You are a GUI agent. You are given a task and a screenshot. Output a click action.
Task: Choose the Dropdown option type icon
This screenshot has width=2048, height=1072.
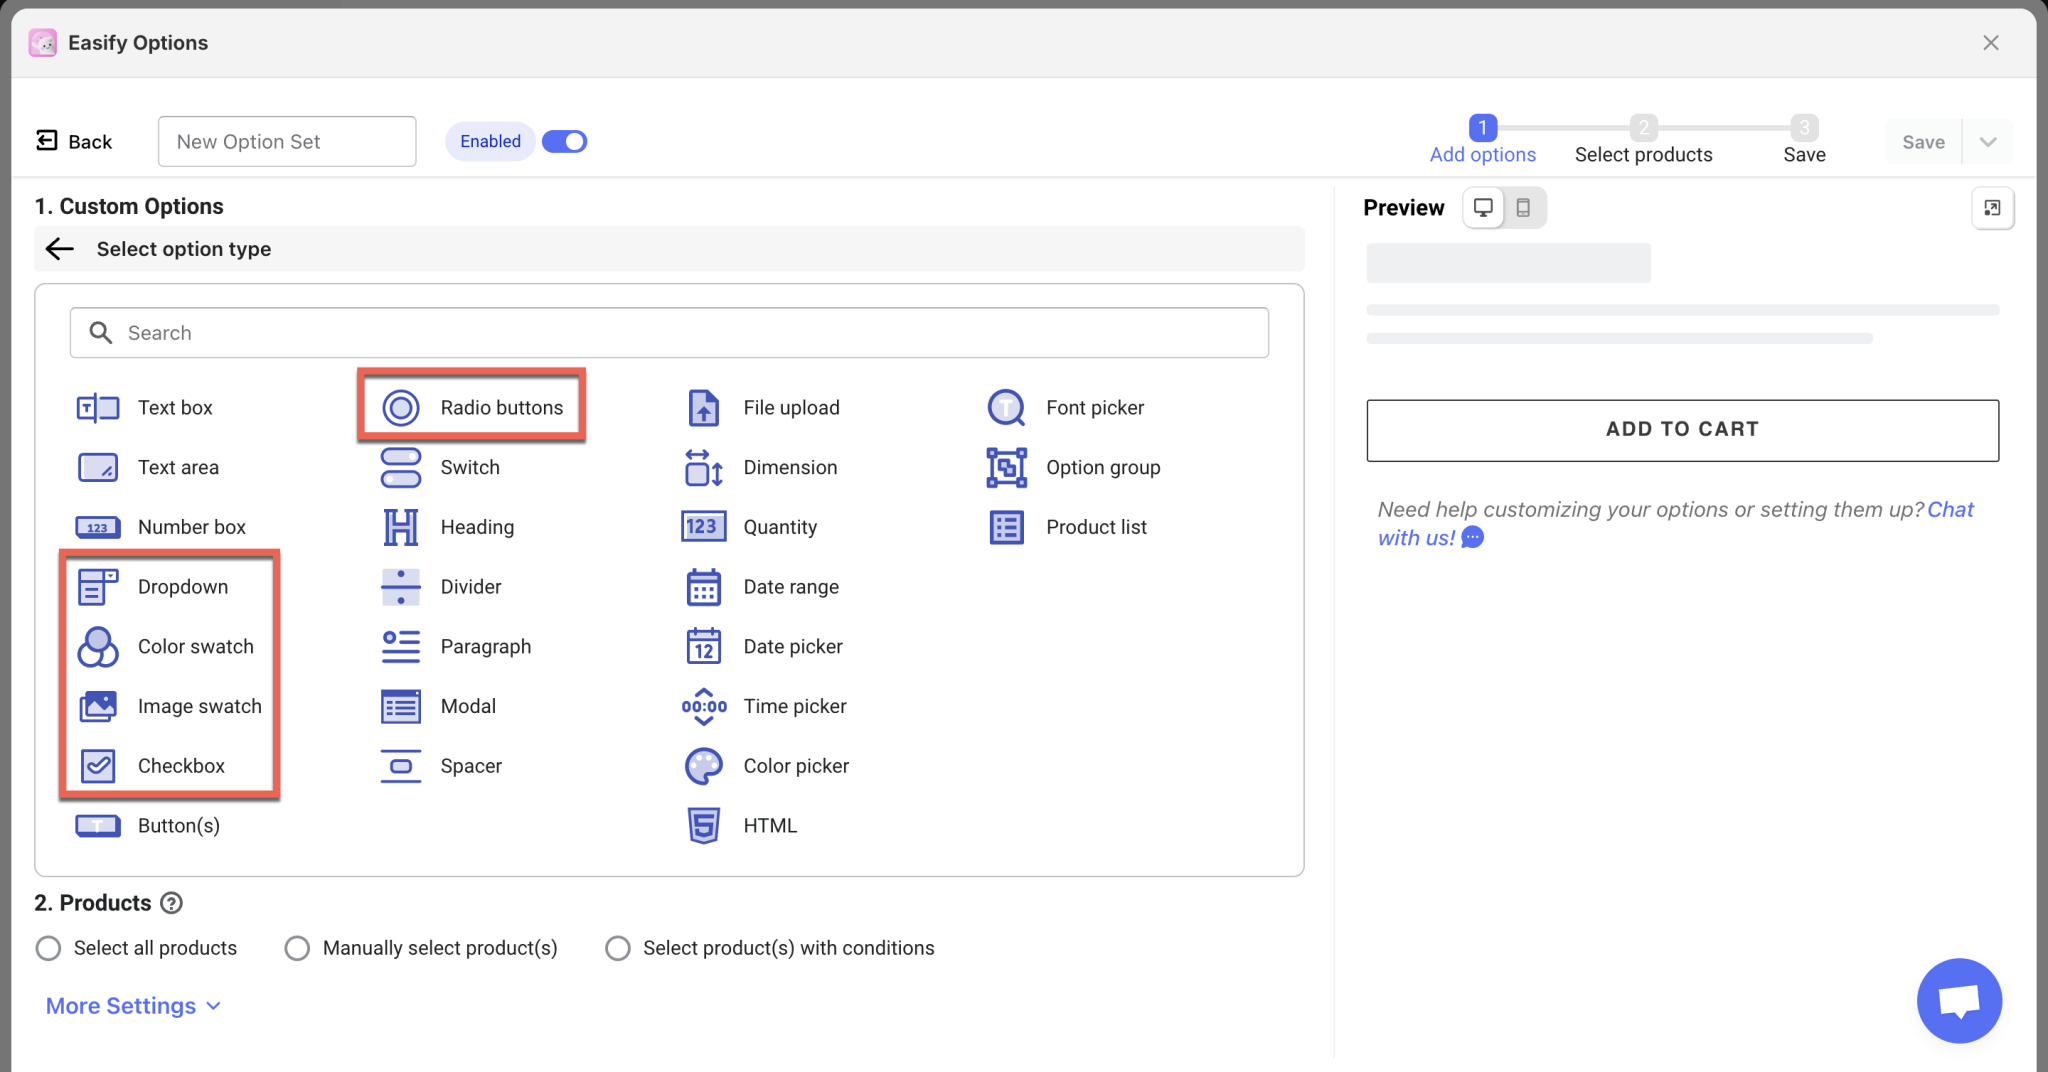[x=98, y=587]
